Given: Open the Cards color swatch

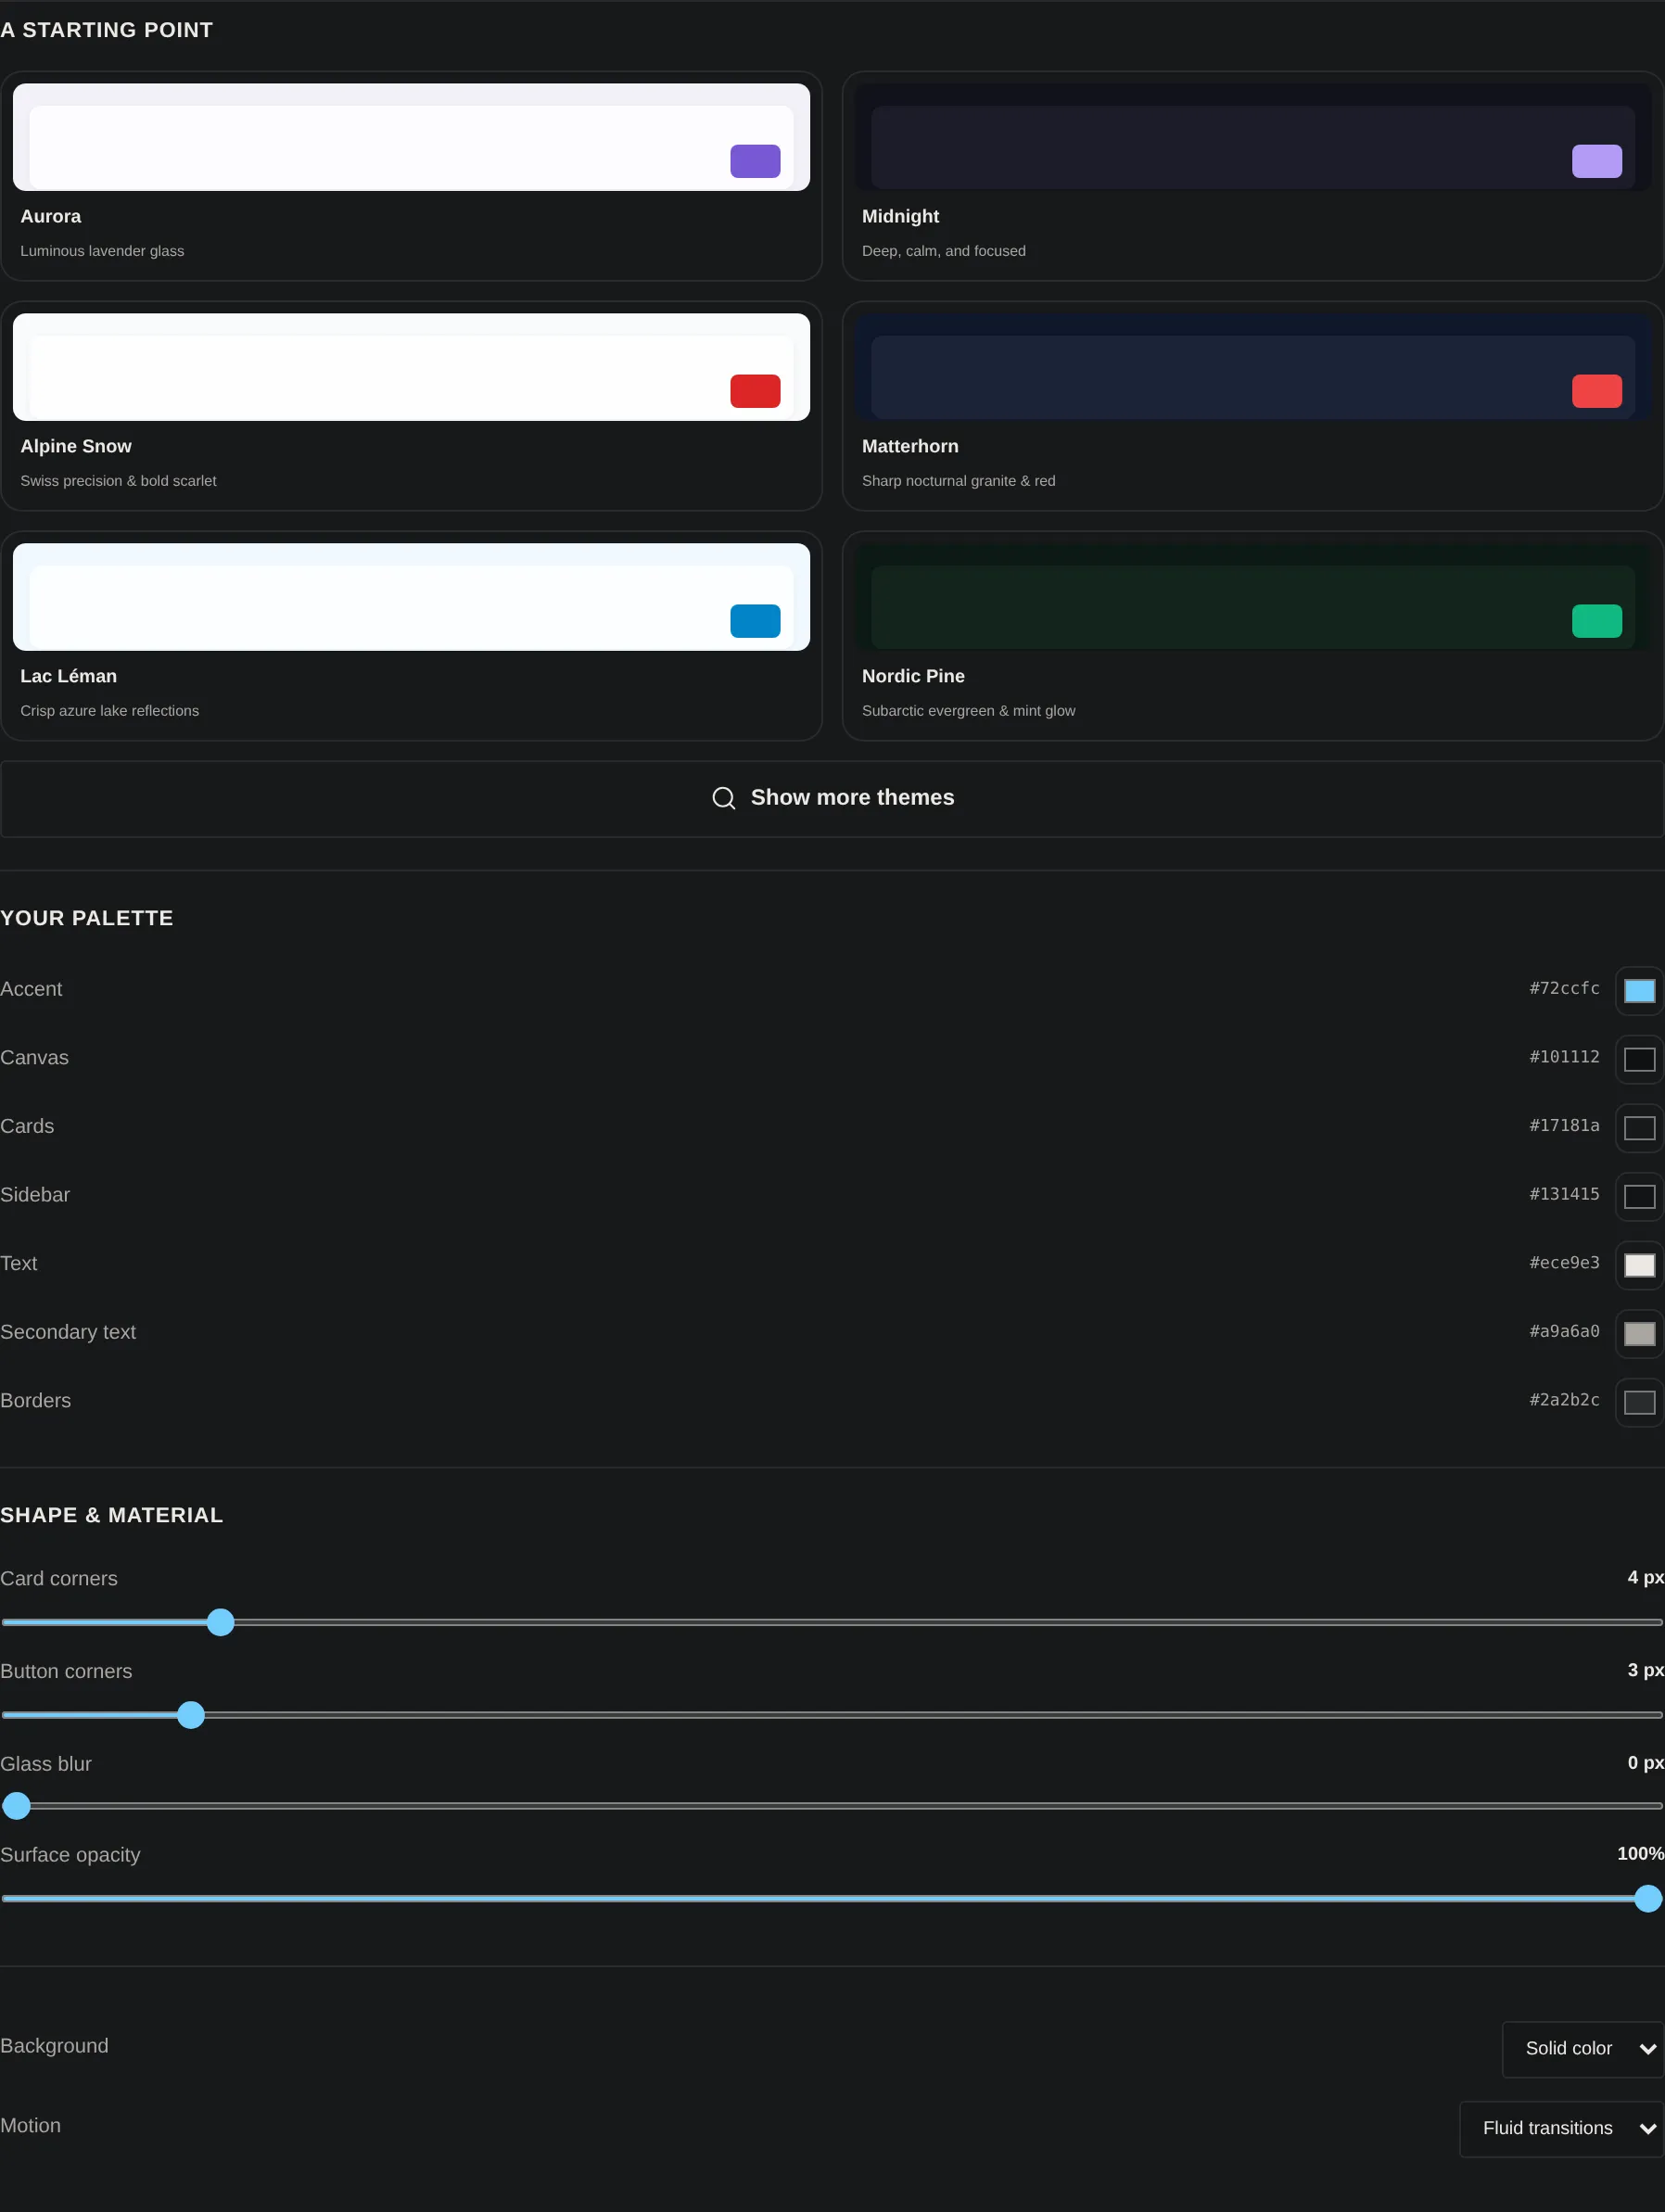Looking at the screenshot, I should coord(1639,1127).
